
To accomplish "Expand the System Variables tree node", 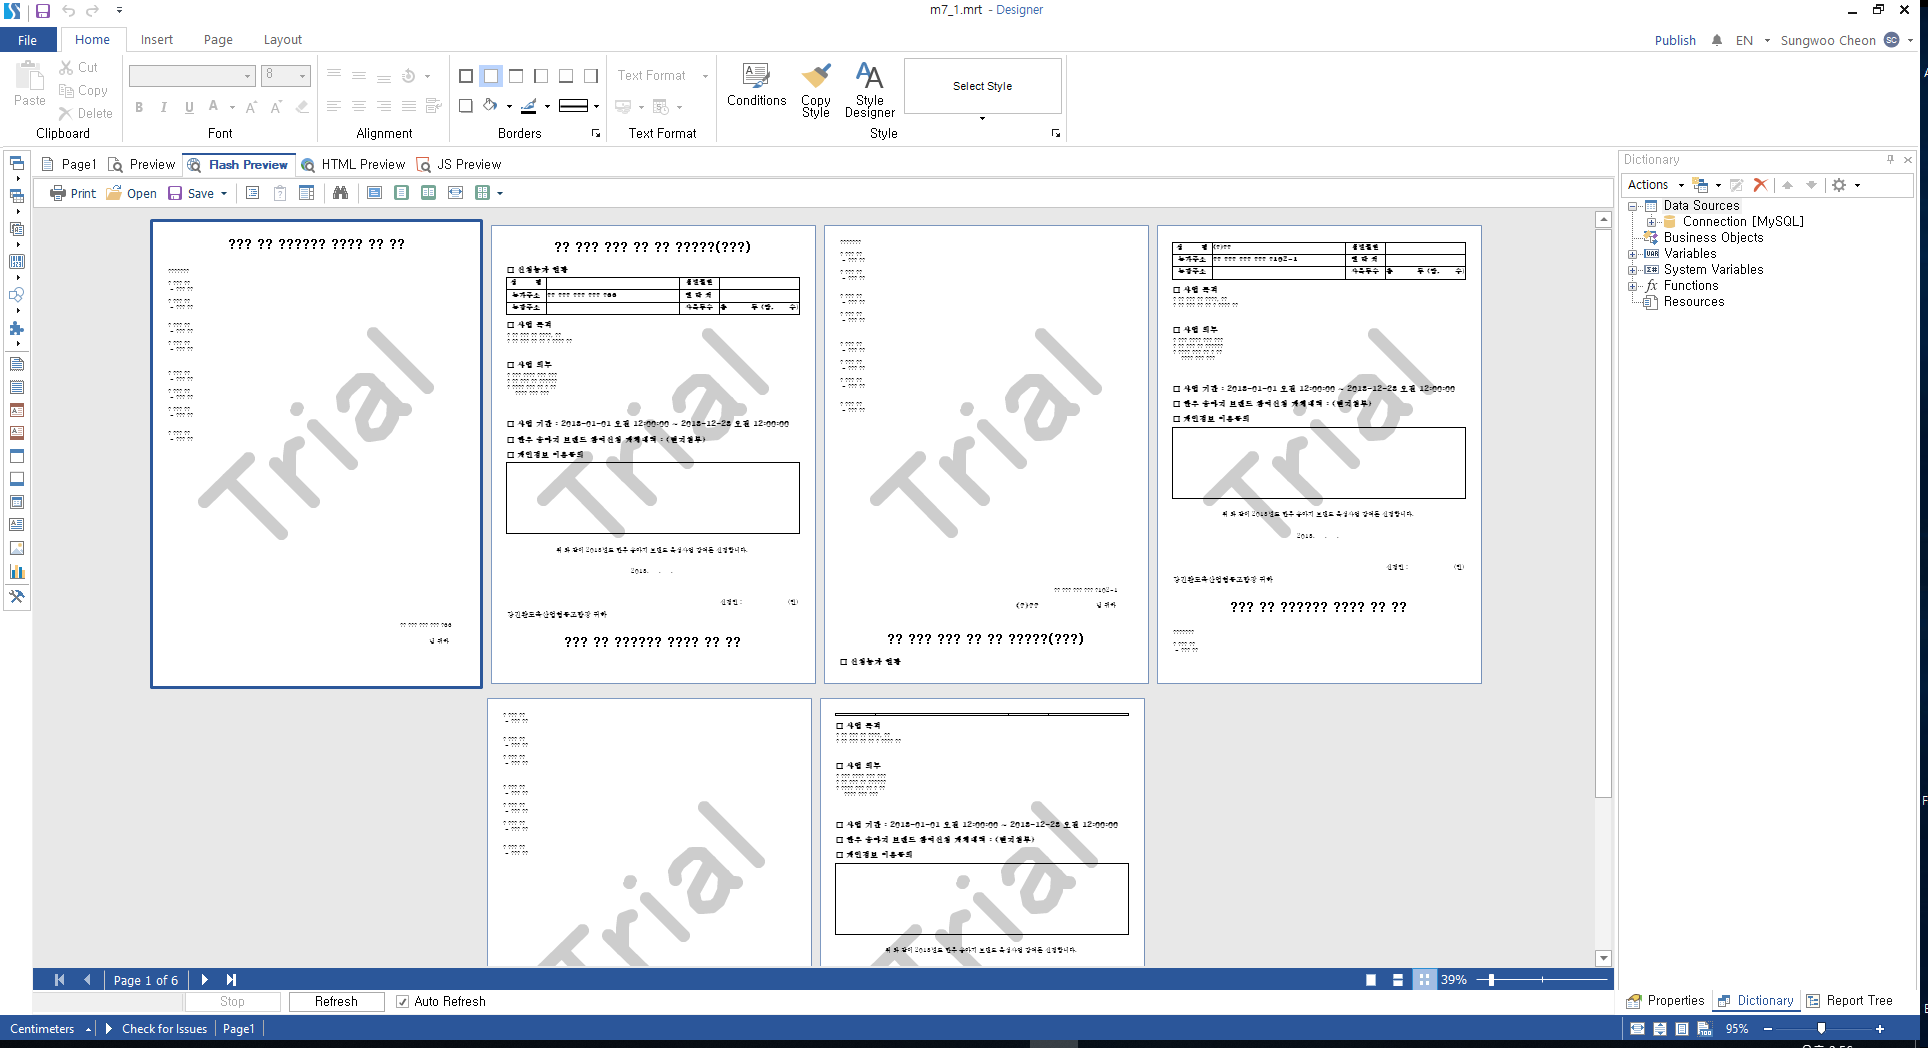I will pos(1632,270).
